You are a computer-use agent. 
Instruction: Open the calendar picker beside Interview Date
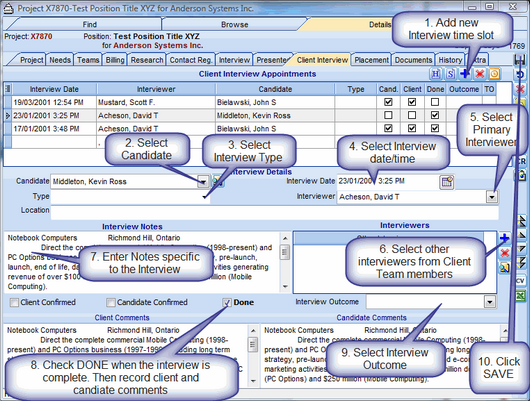[447, 182]
